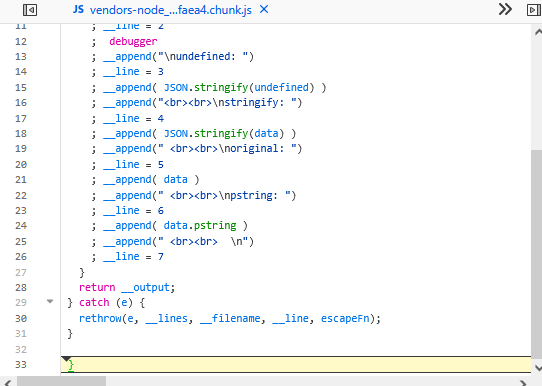Set breakpoint on line number 18

click(x=21, y=133)
